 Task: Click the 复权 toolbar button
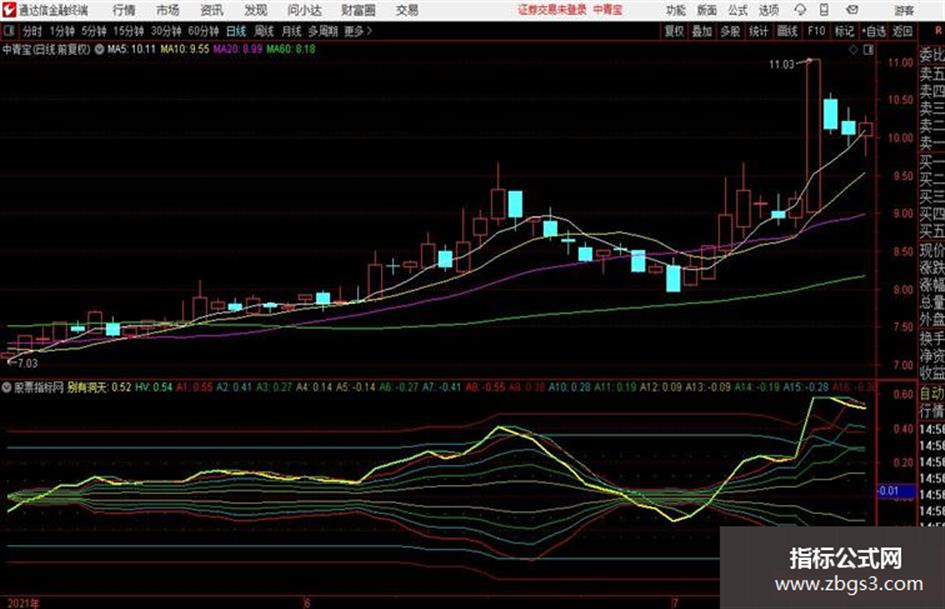(x=674, y=31)
